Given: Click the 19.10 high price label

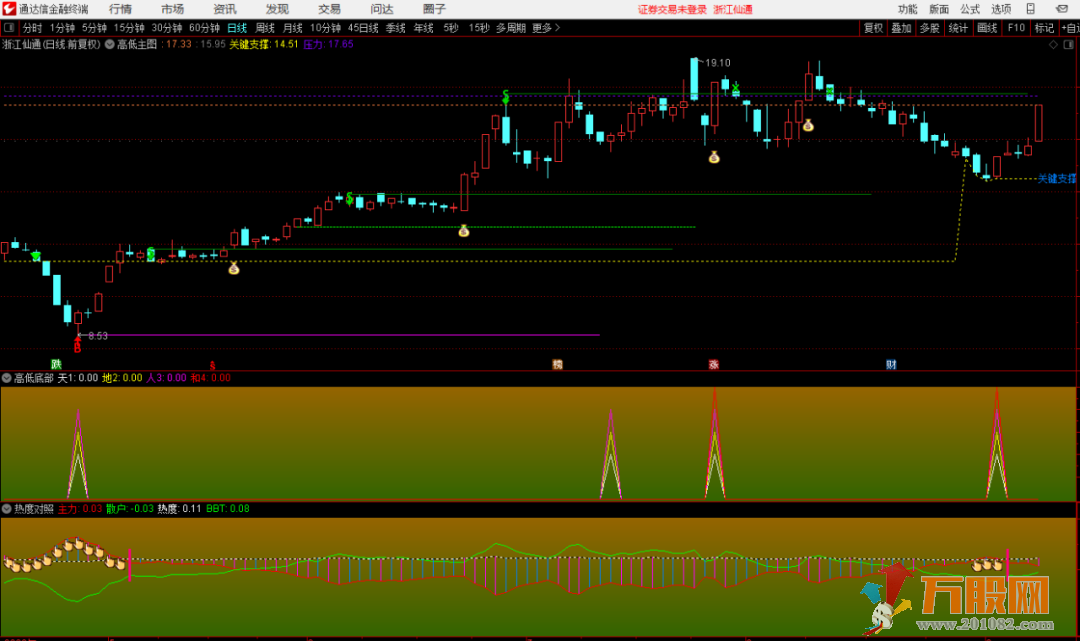Looking at the screenshot, I should [x=717, y=63].
